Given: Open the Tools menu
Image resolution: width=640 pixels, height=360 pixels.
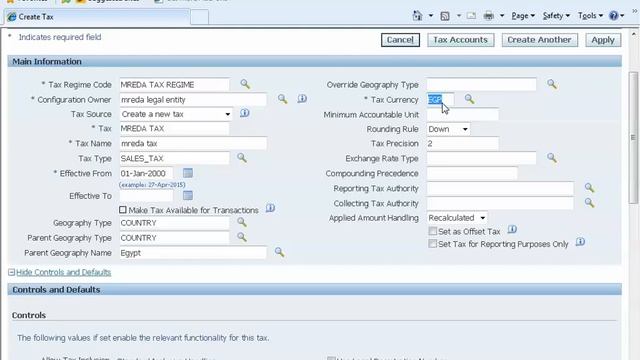Looking at the screenshot, I should pyautogui.click(x=590, y=16).
